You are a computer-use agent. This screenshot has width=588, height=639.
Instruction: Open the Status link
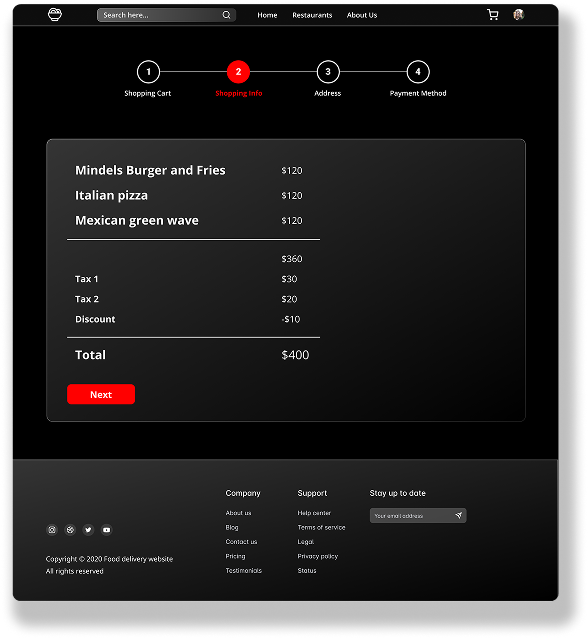pyautogui.click(x=307, y=571)
